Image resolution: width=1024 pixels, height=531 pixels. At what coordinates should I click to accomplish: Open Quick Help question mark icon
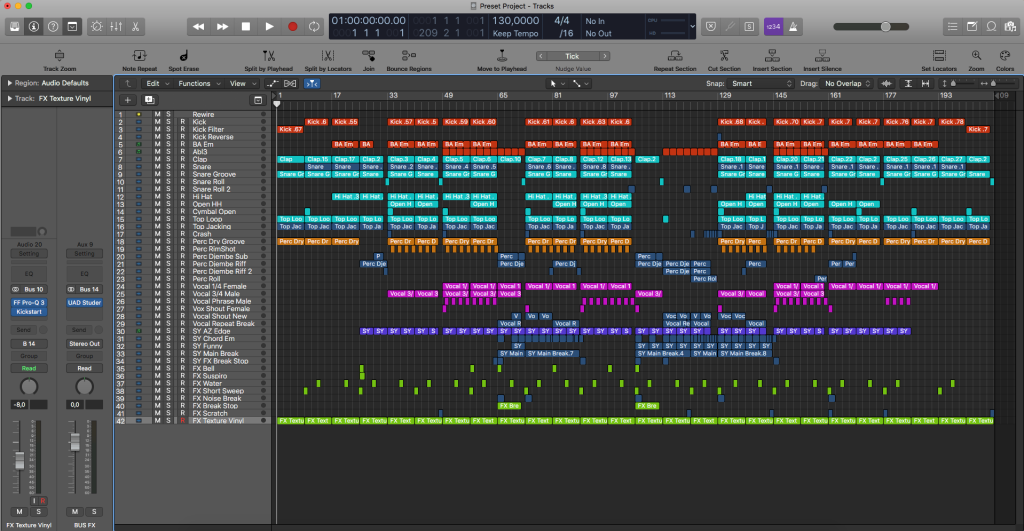pos(53,27)
